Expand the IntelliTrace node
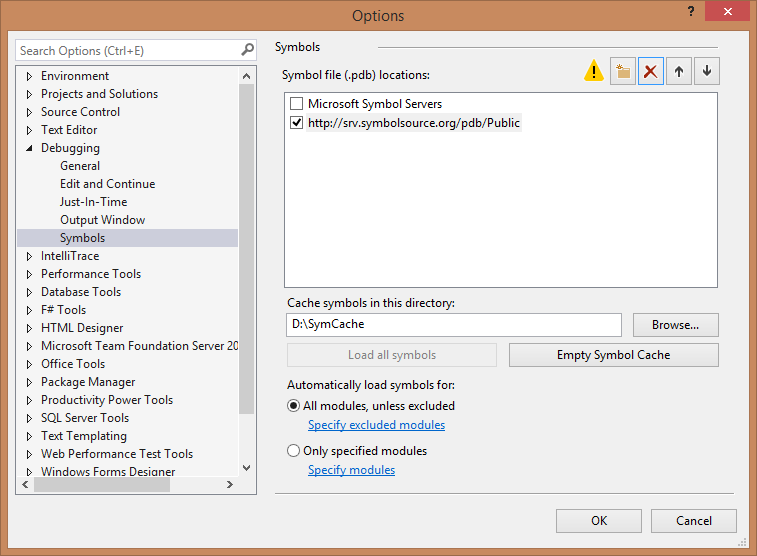 pyautogui.click(x=29, y=256)
